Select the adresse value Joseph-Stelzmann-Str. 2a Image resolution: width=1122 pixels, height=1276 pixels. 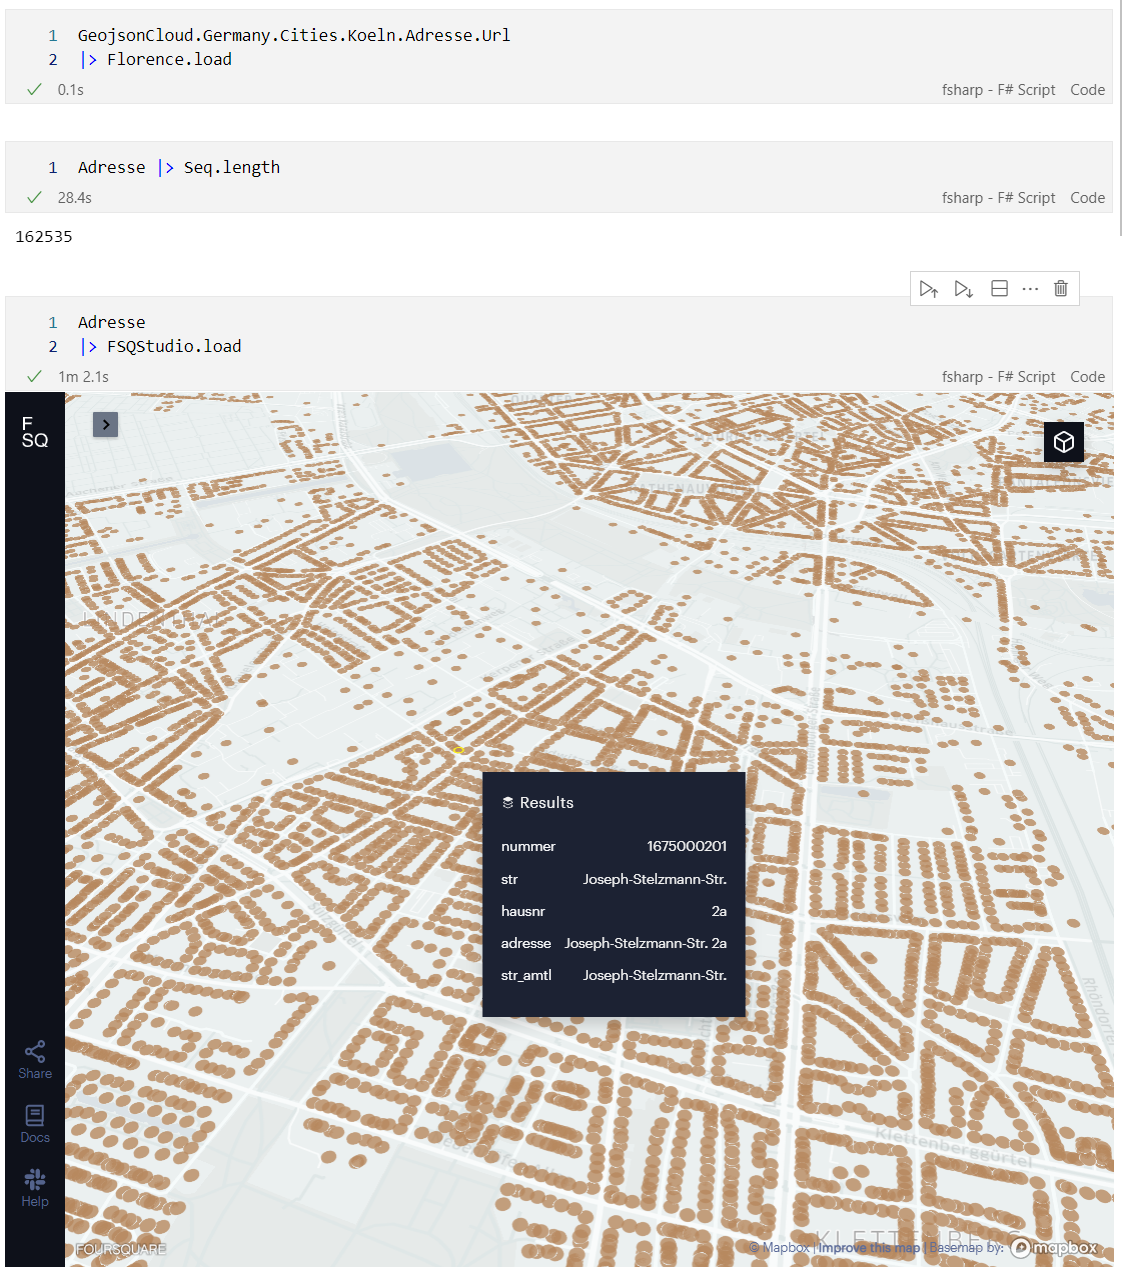point(645,943)
